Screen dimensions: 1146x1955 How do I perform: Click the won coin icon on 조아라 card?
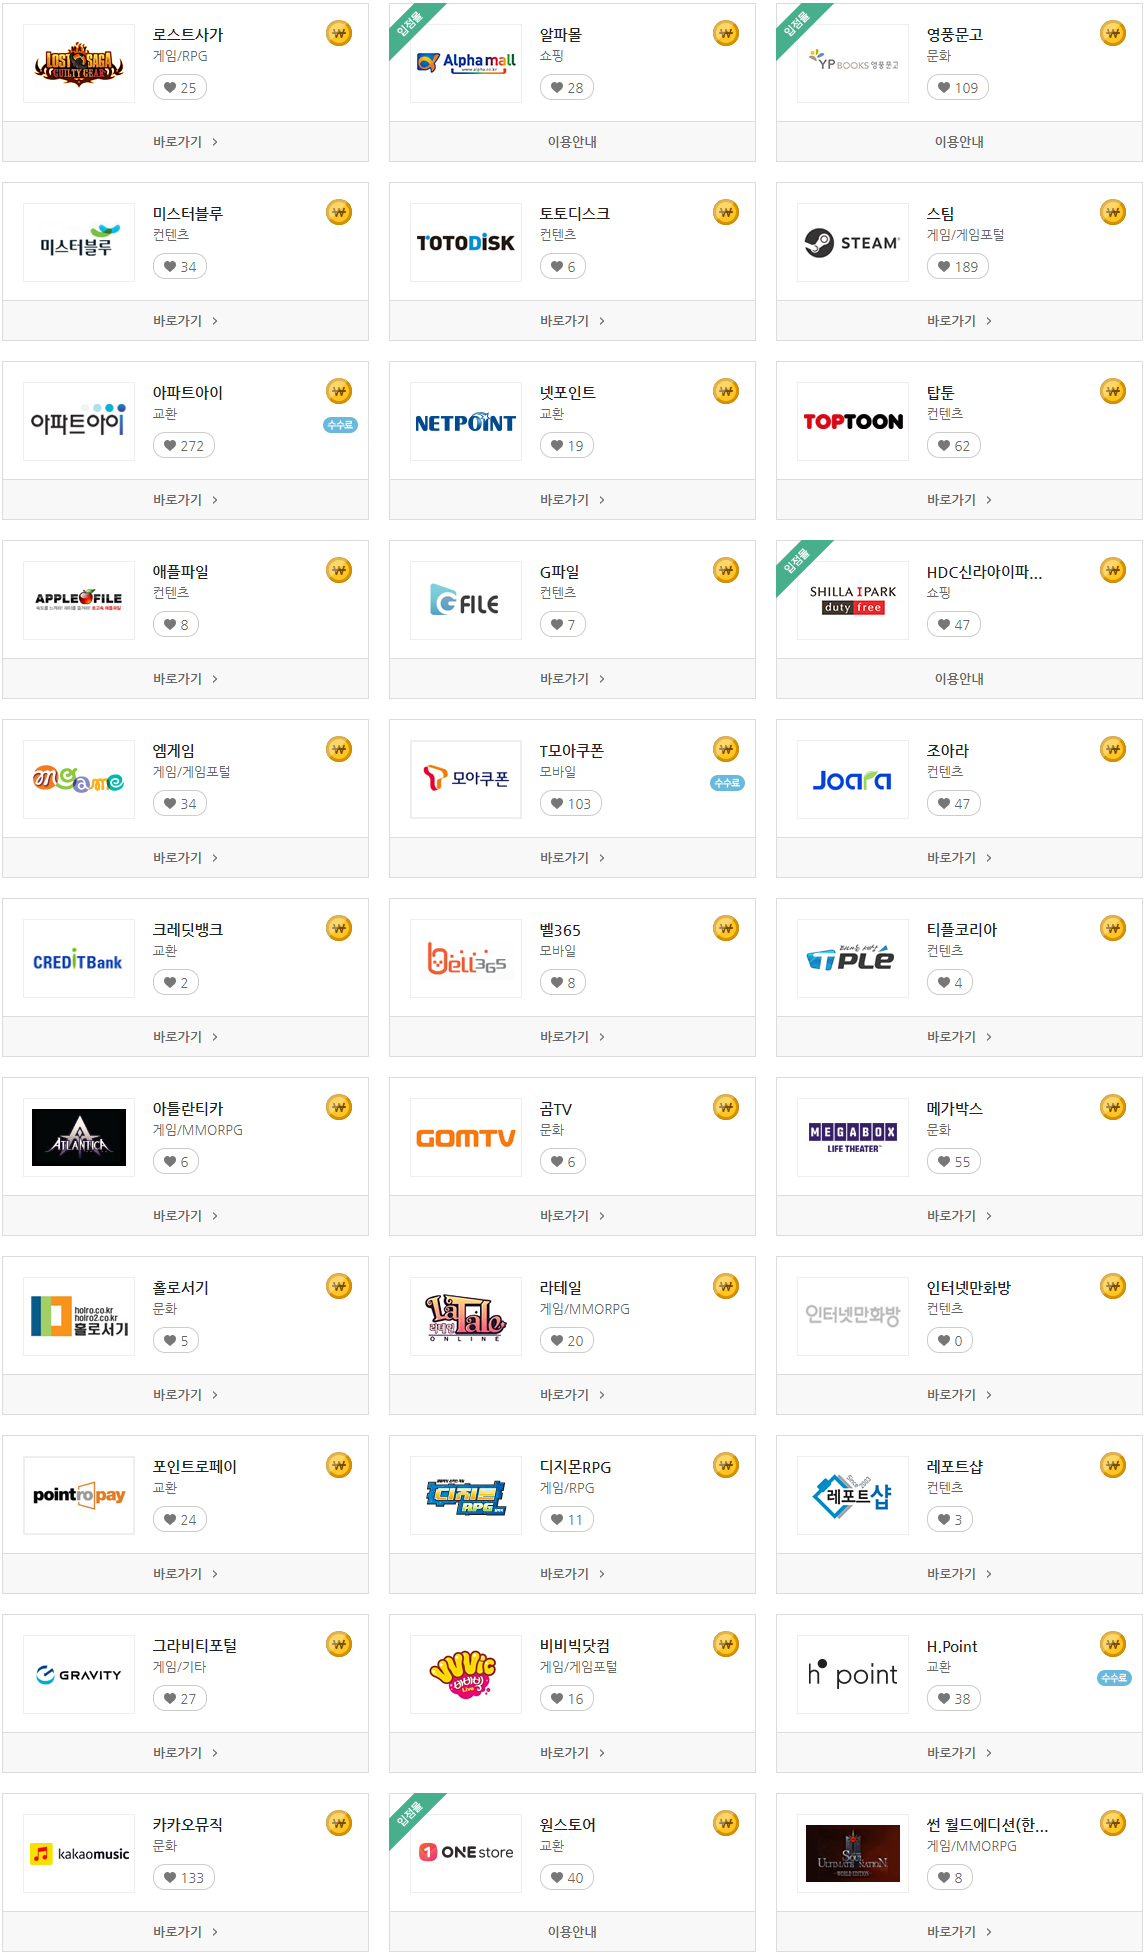click(1113, 750)
